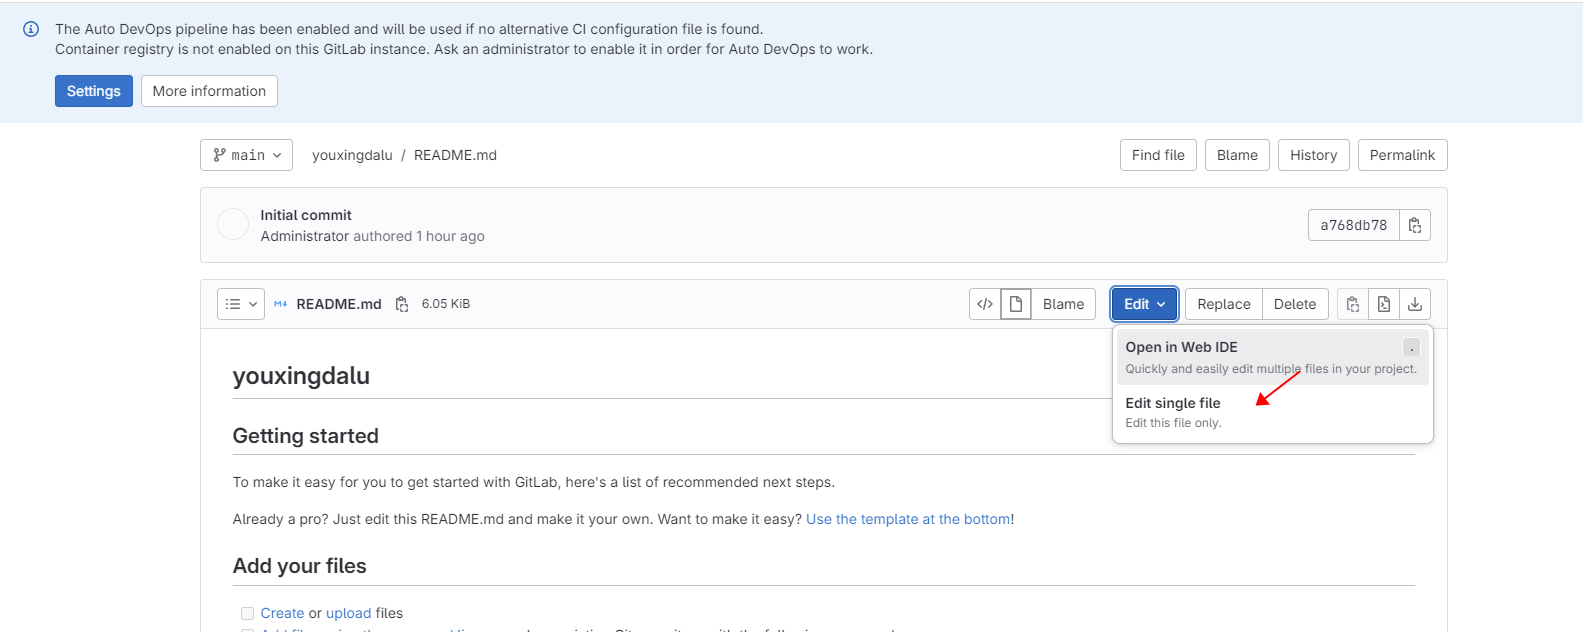Click Create link in file list

282,613
